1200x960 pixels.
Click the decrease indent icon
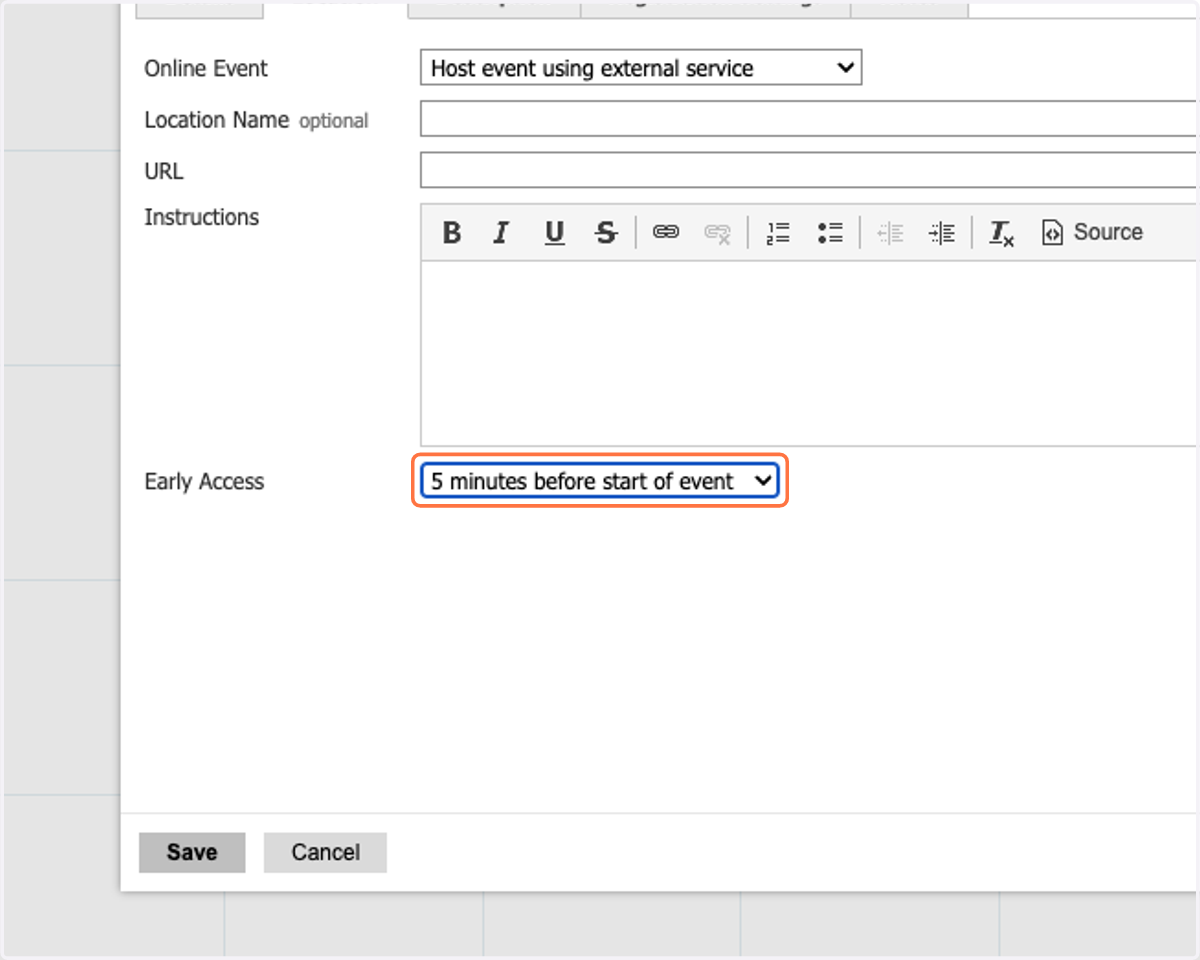890,233
